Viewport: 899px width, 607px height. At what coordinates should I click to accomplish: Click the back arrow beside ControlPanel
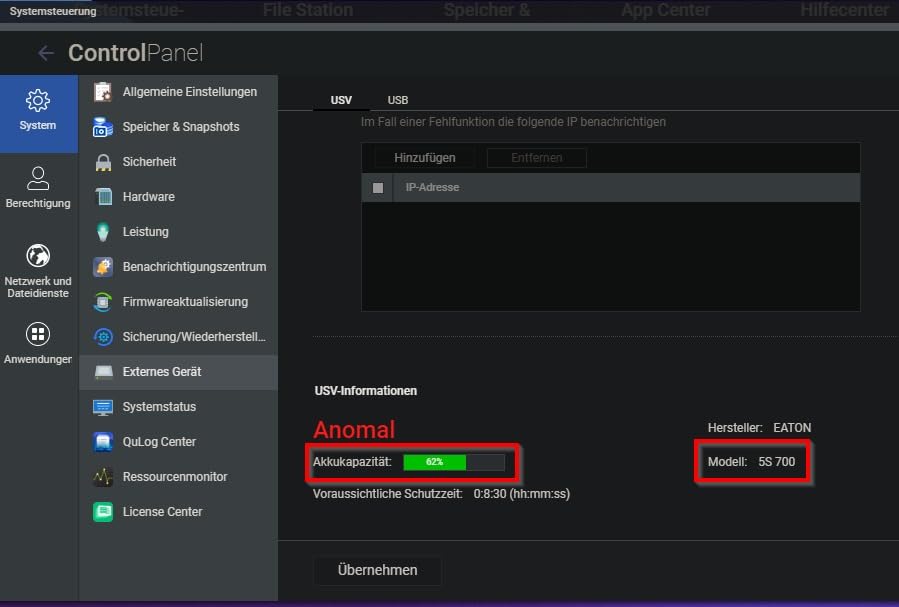click(45, 53)
